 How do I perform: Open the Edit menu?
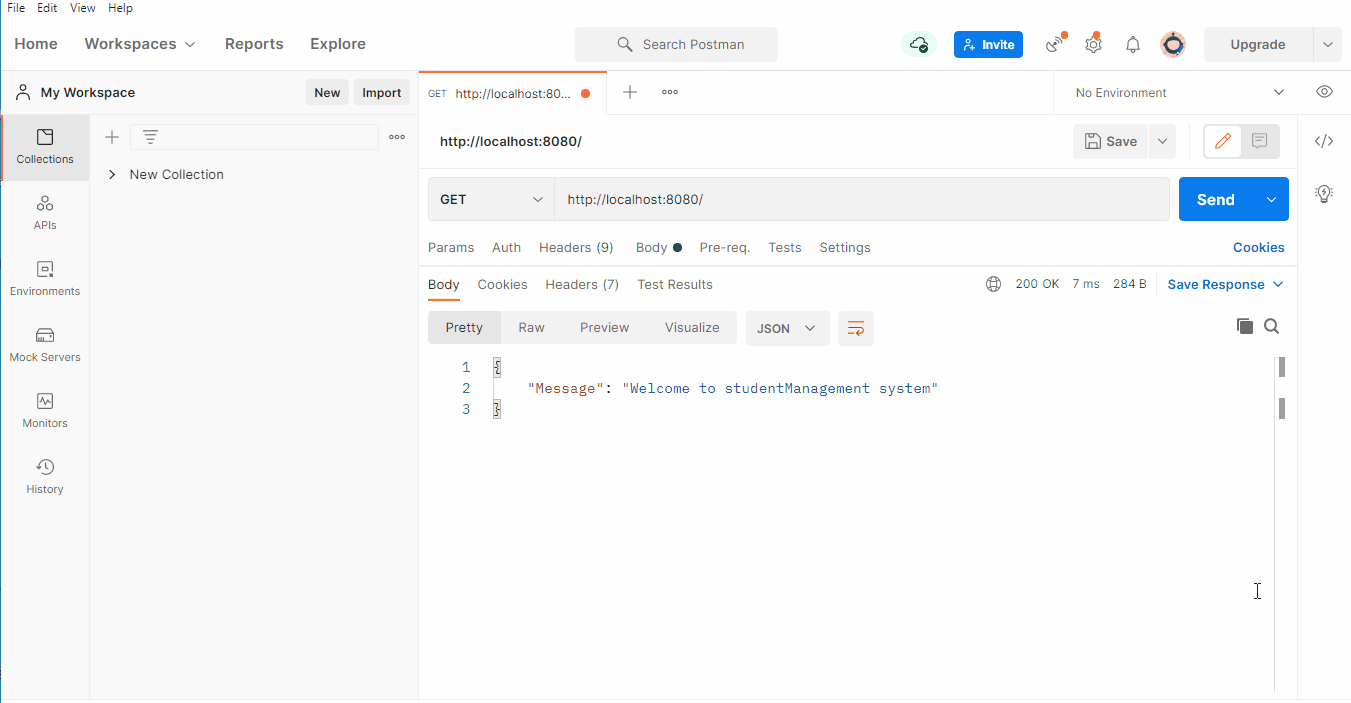click(x=47, y=8)
